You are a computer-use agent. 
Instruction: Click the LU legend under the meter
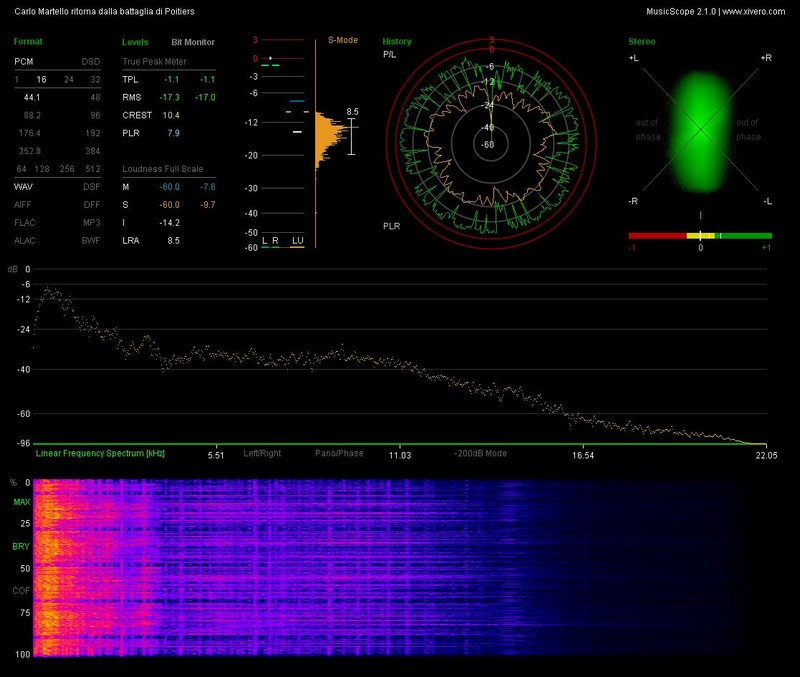[x=297, y=240]
